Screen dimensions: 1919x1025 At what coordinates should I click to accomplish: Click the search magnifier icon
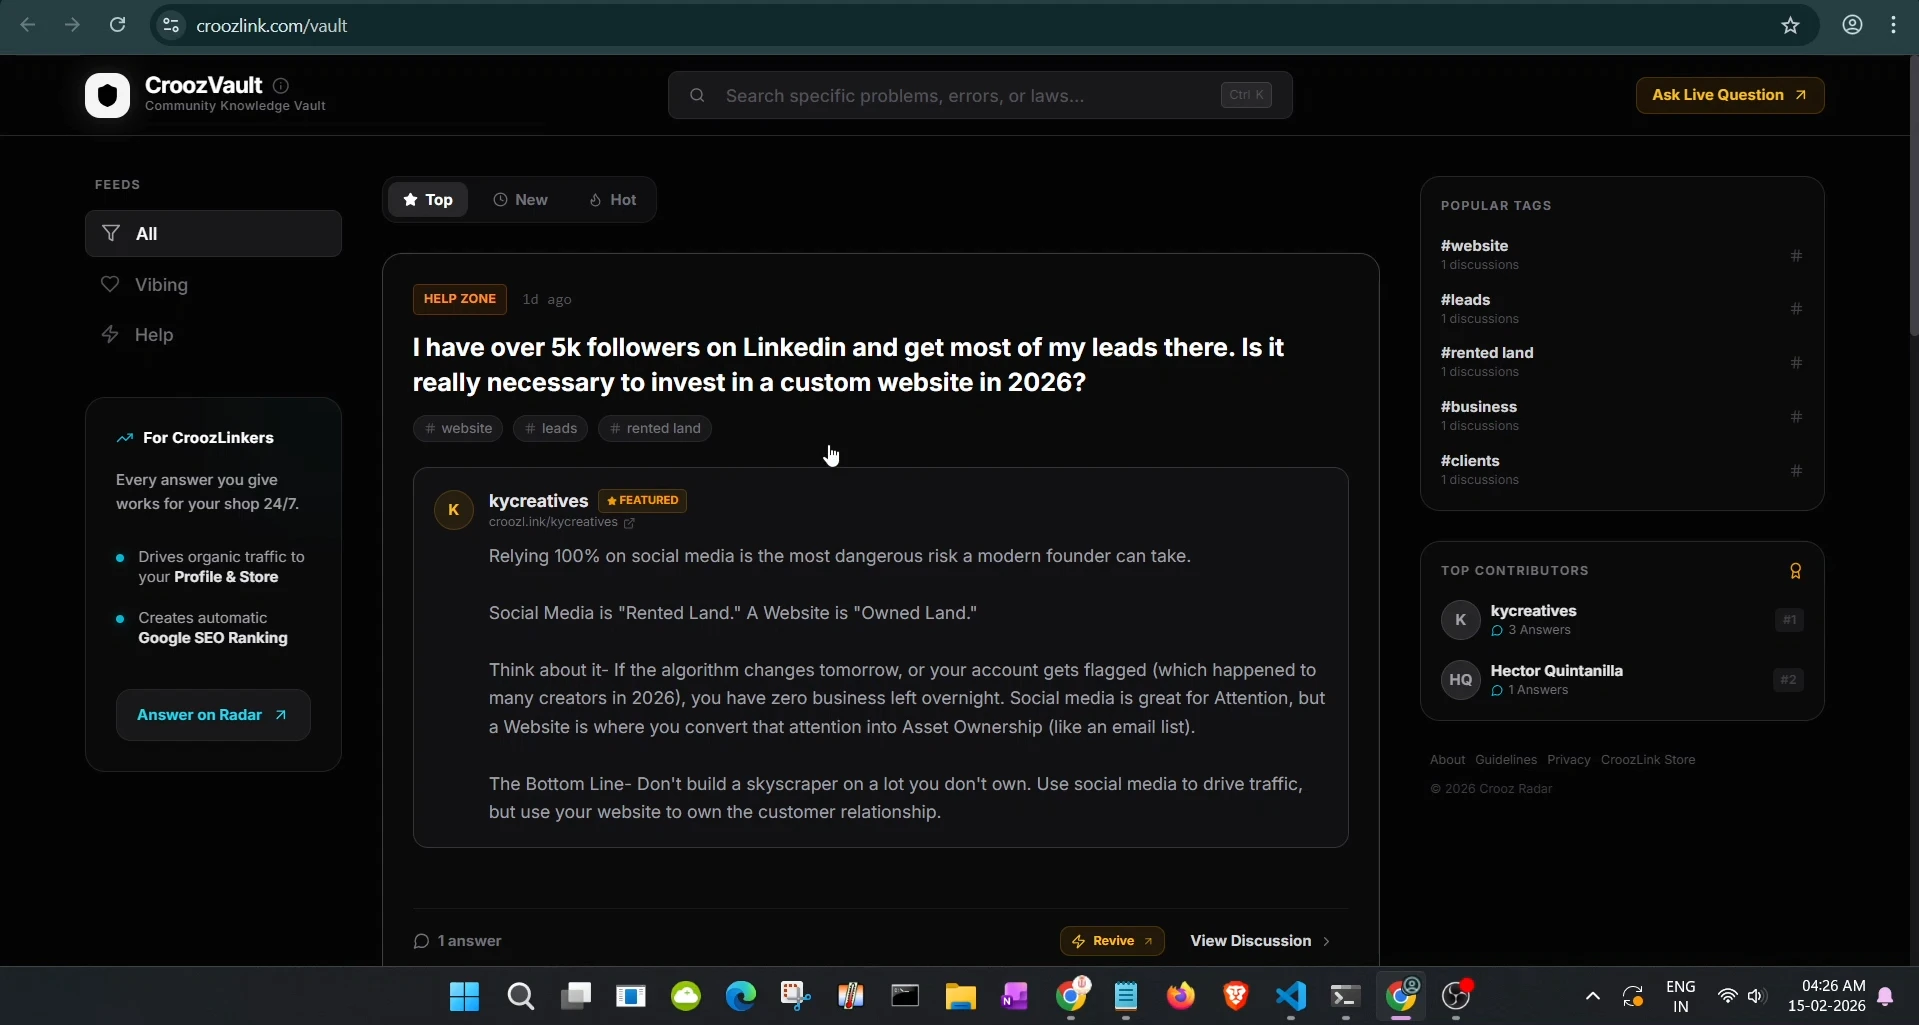click(698, 95)
